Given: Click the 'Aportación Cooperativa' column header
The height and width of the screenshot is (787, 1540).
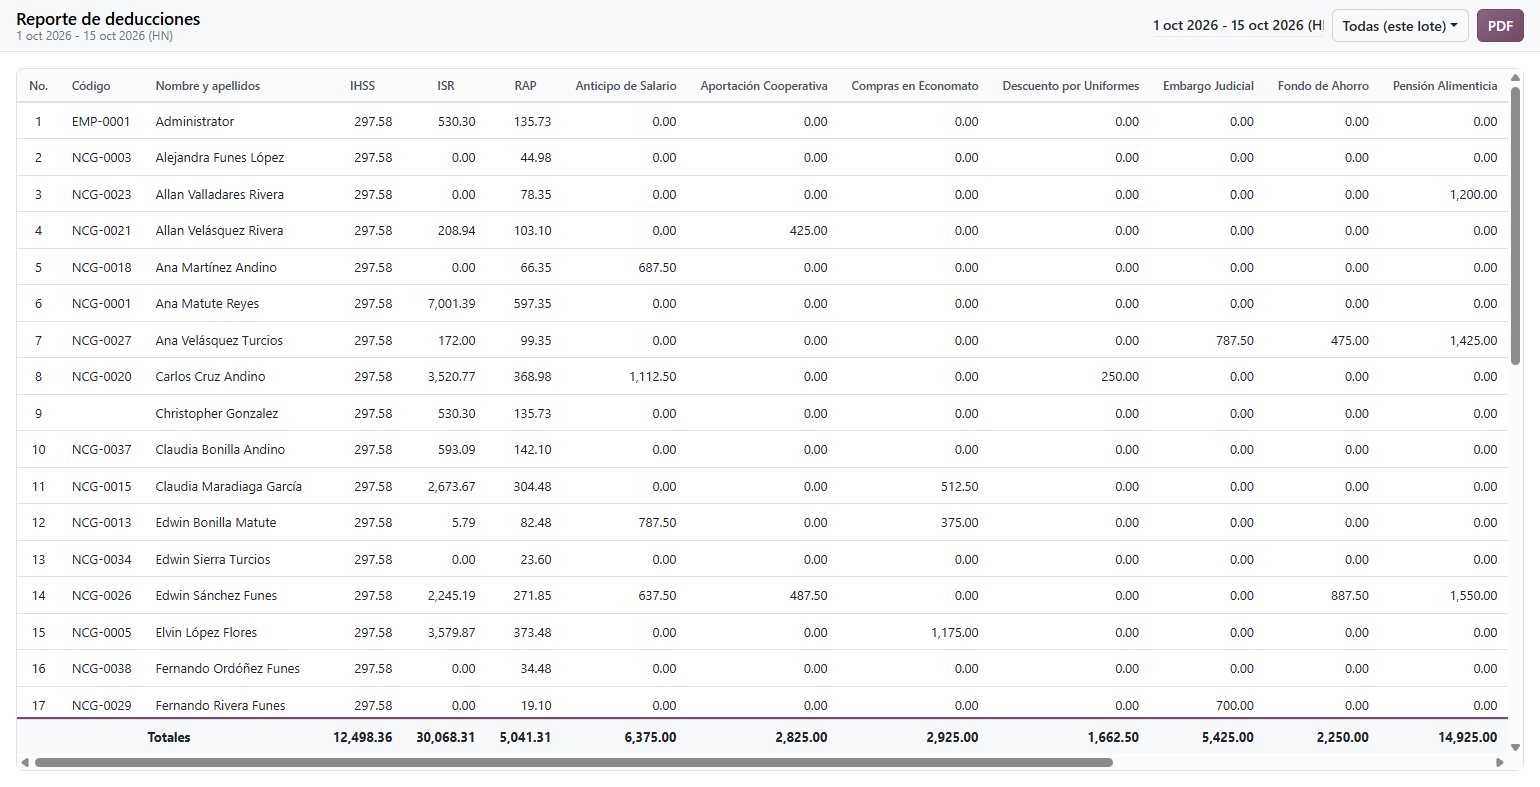Looking at the screenshot, I should (764, 86).
